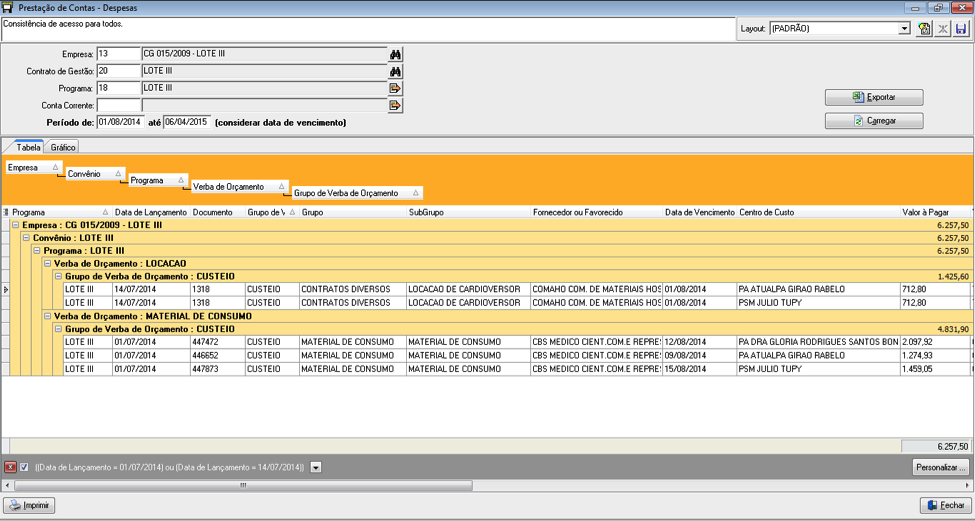The height and width of the screenshot is (521, 975).
Task: Select the document 447873 cell
Action: [x=218, y=369]
